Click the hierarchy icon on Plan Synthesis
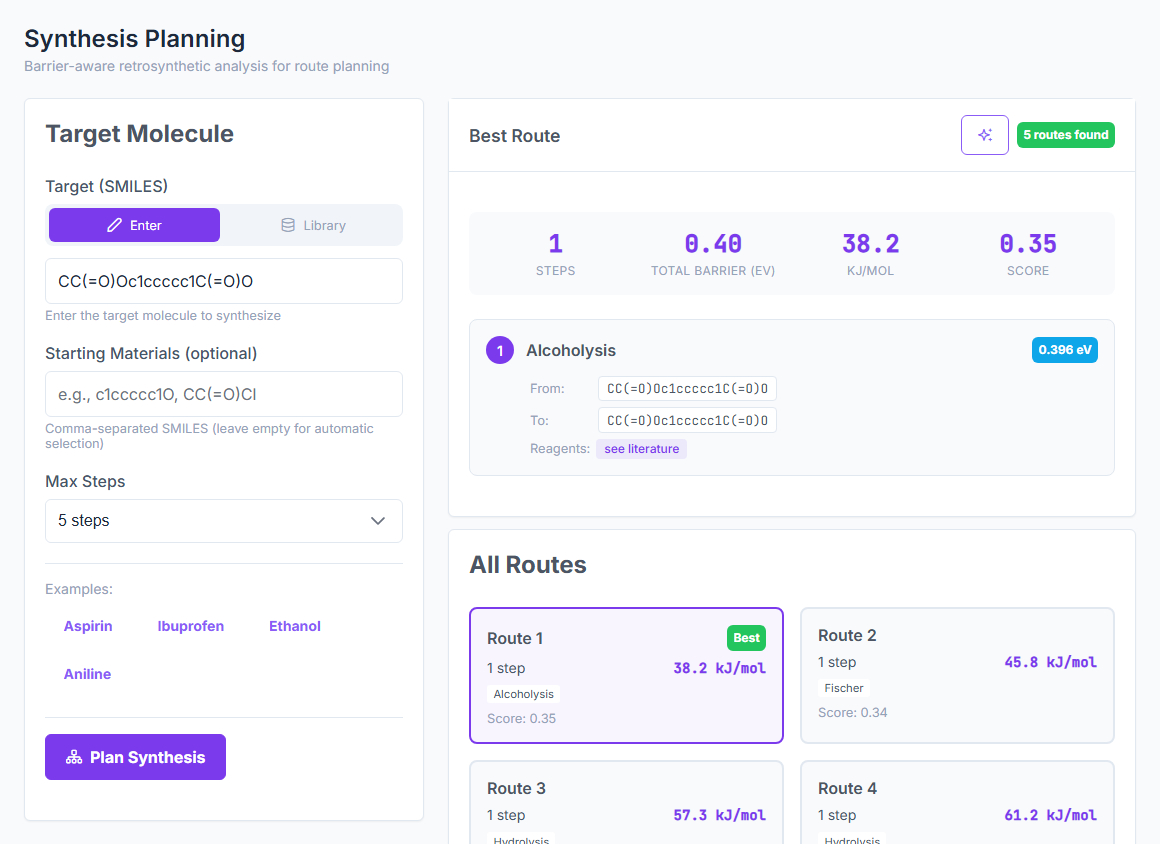Screen dimensions: 1160x844 [74, 757]
